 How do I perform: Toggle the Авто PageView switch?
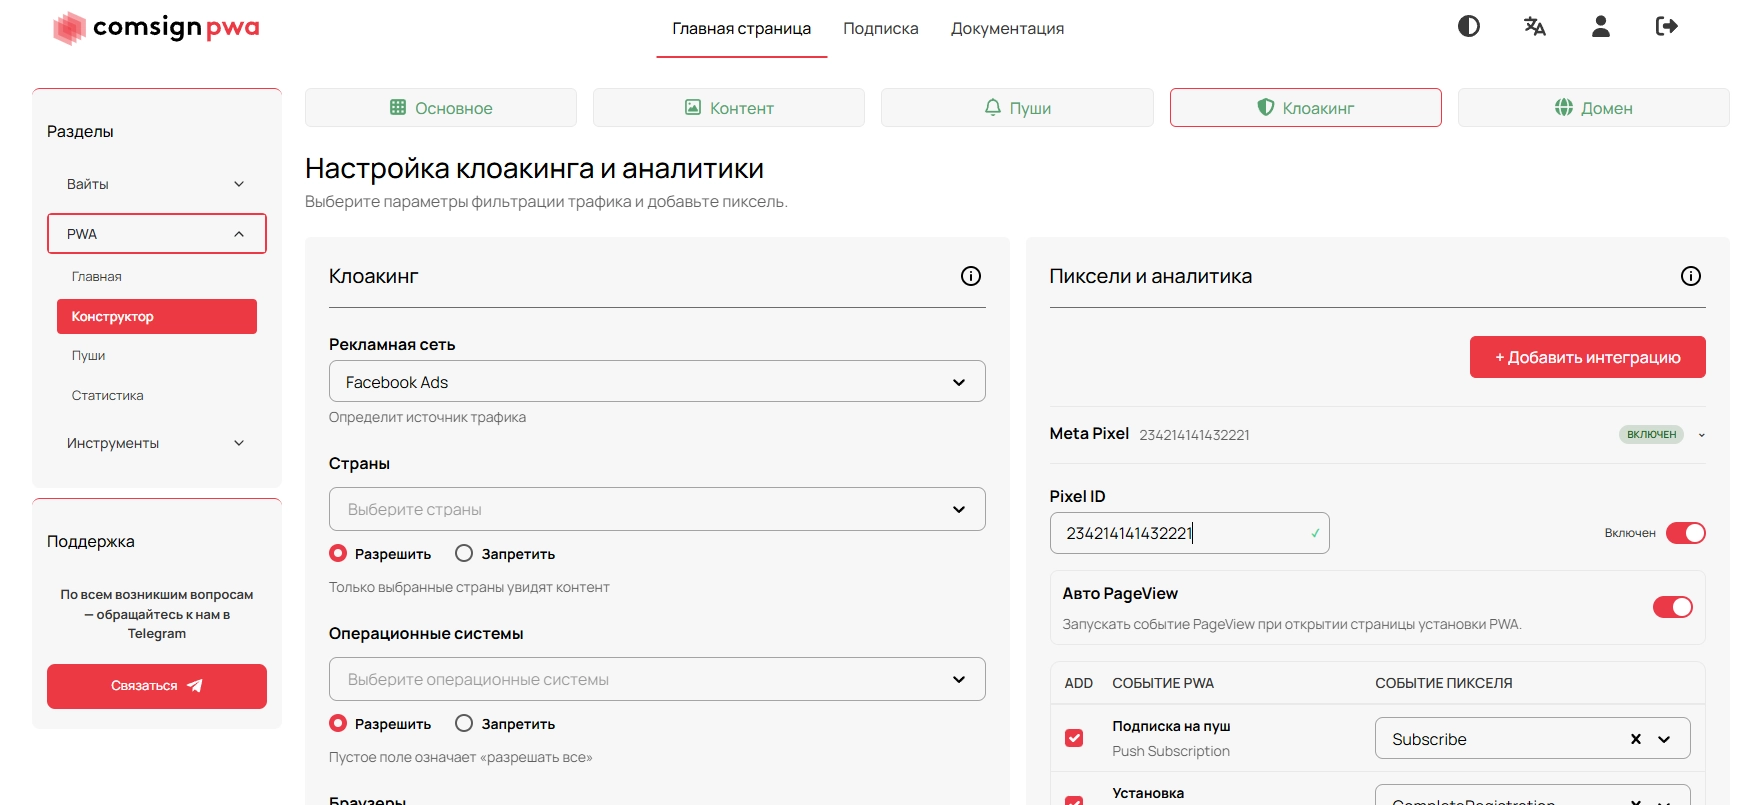tap(1673, 607)
